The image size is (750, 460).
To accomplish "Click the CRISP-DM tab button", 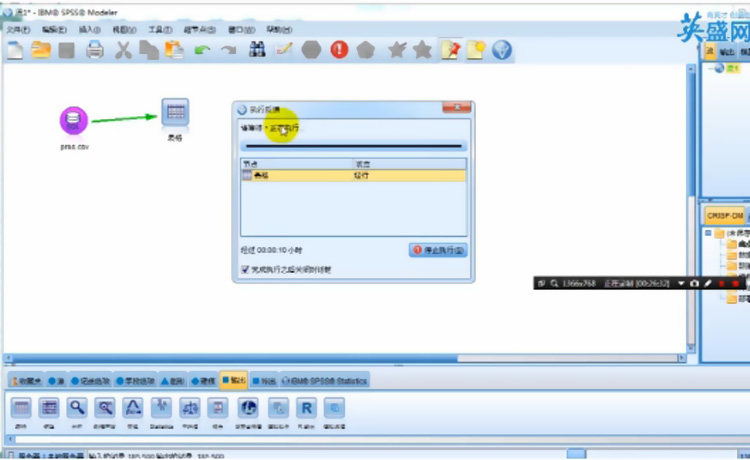I will pyautogui.click(x=725, y=215).
